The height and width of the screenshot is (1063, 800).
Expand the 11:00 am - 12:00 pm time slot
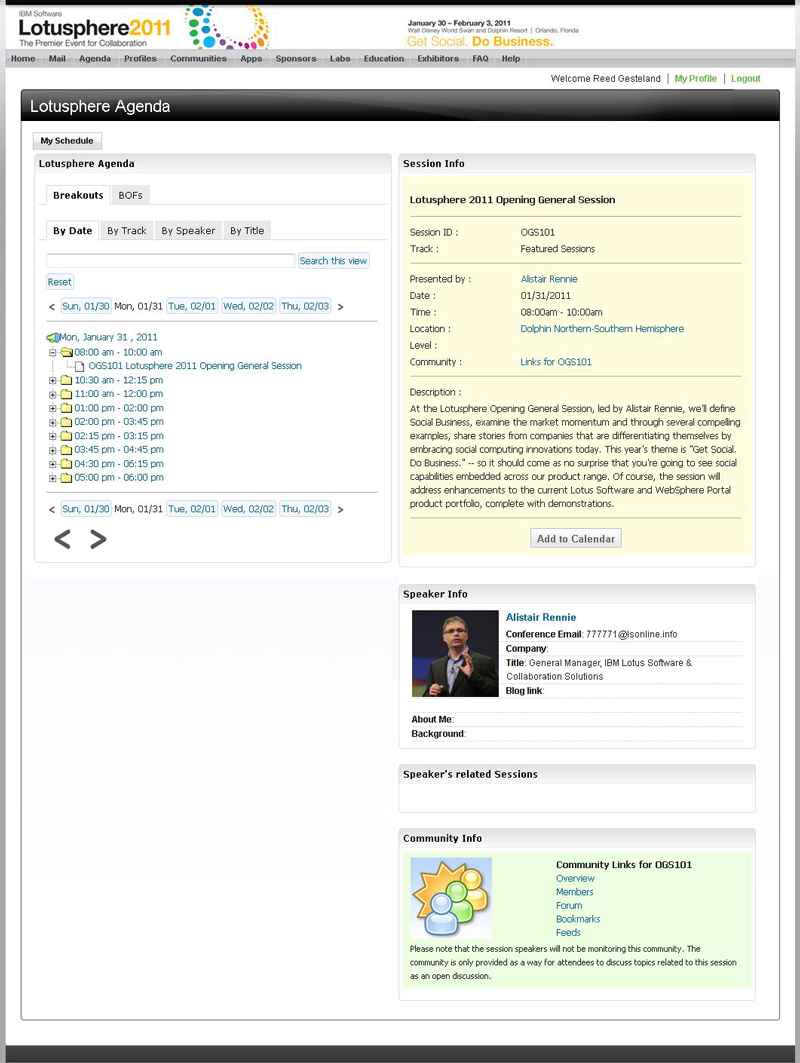tap(53, 395)
